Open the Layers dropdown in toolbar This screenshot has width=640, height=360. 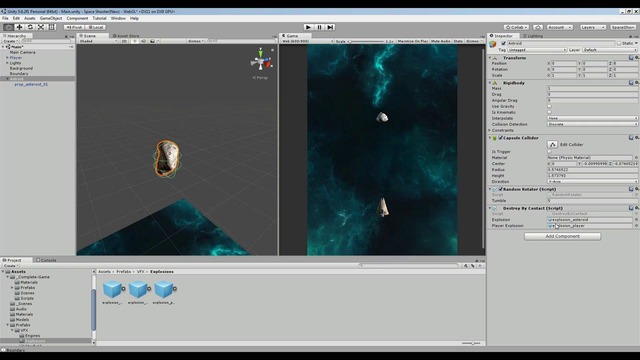[593, 27]
